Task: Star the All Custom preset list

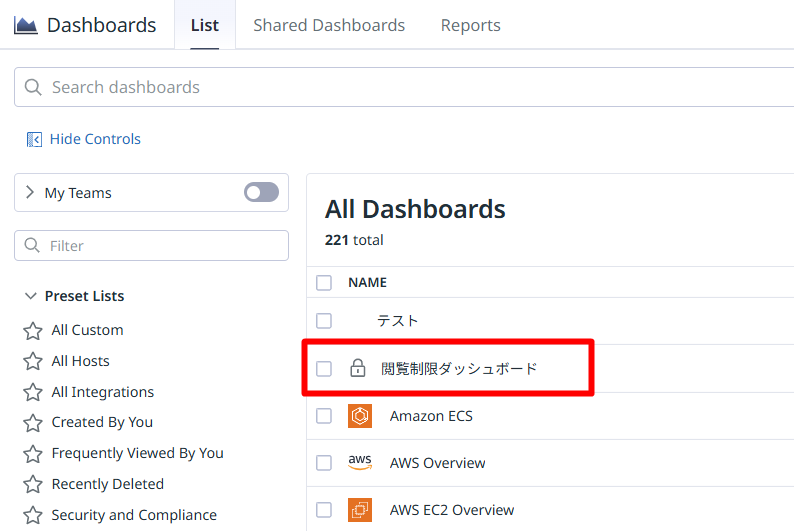Action: [x=33, y=330]
